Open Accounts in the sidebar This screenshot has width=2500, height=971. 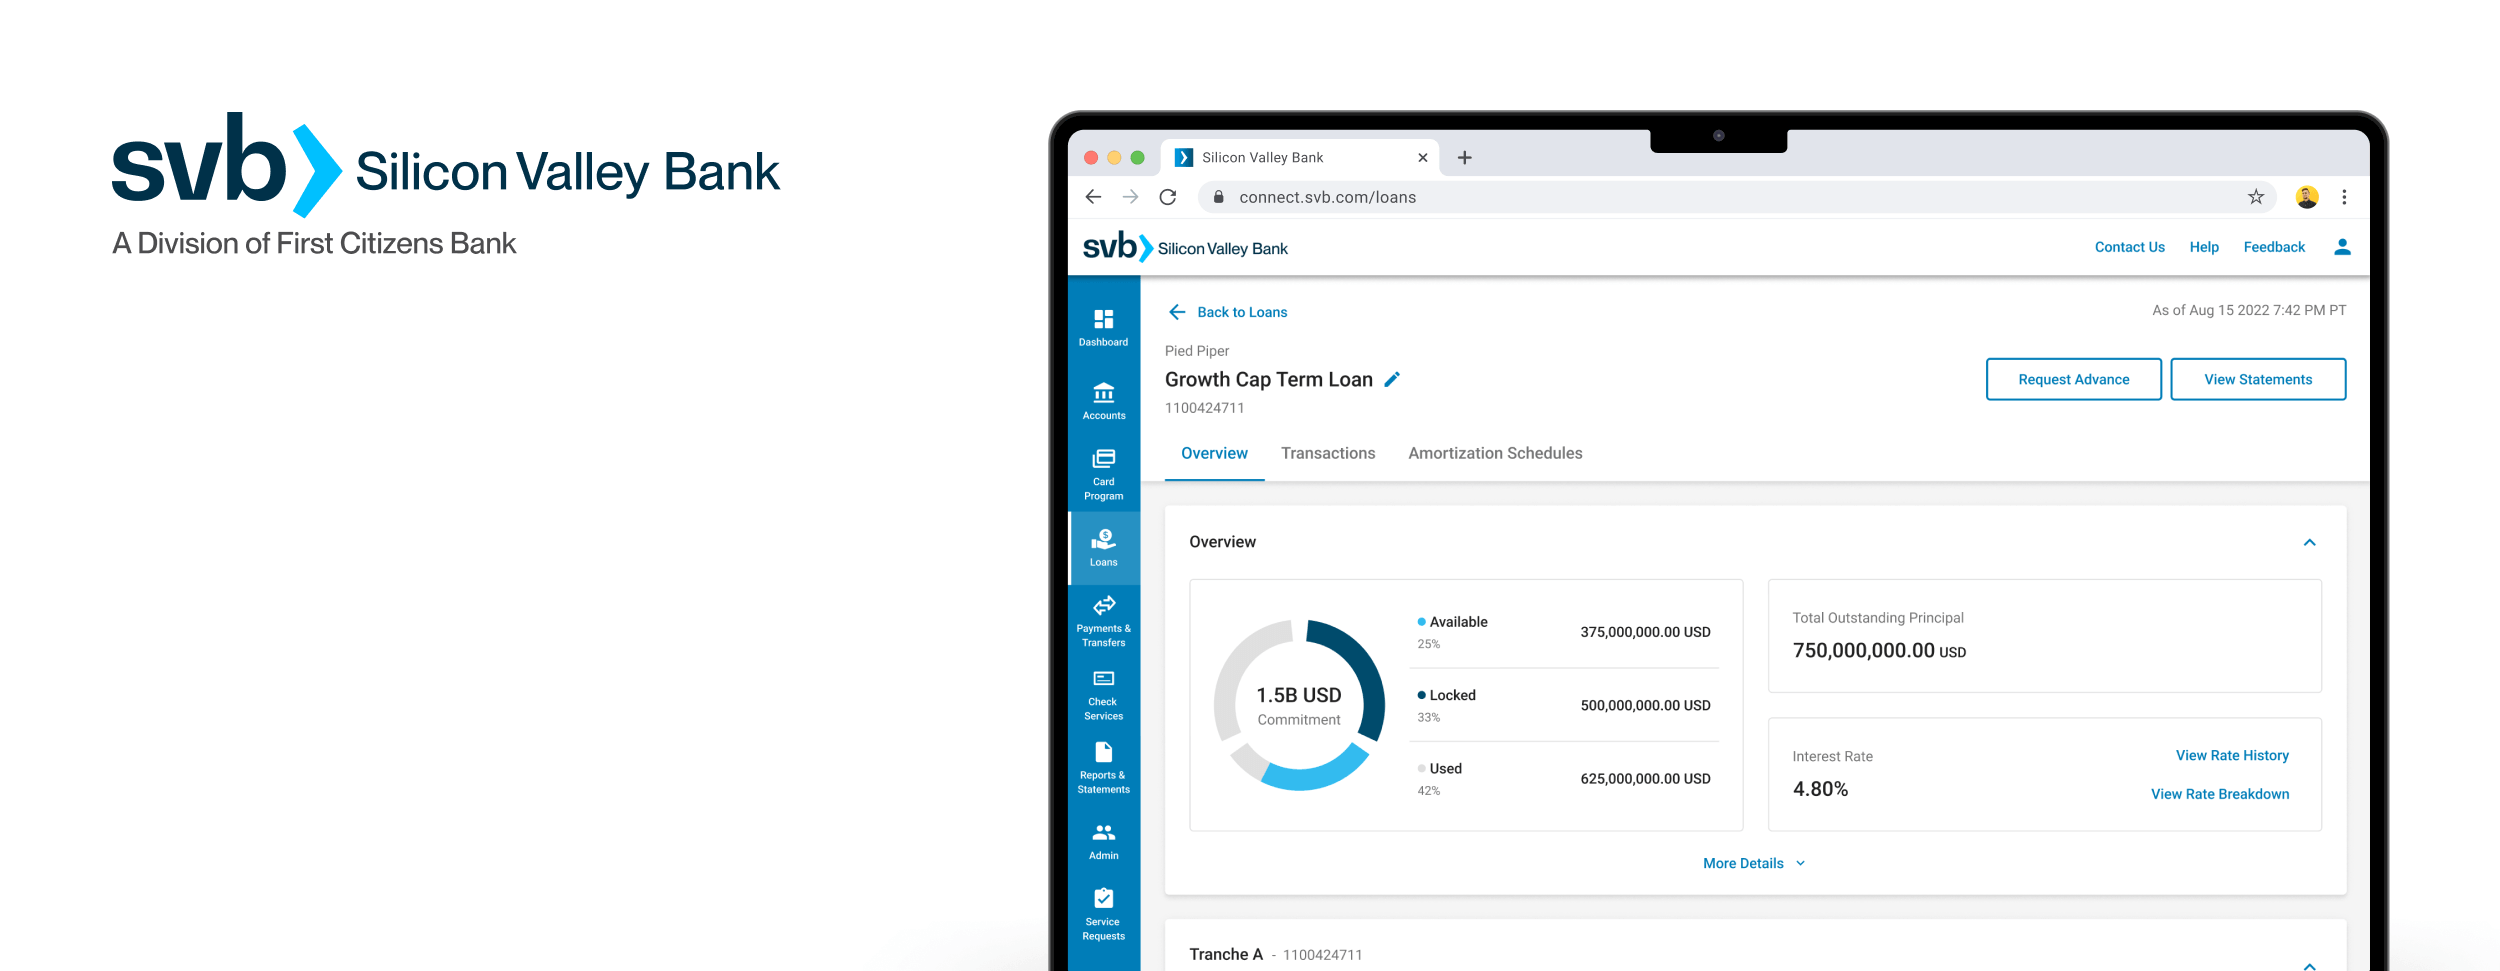click(x=1103, y=401)
